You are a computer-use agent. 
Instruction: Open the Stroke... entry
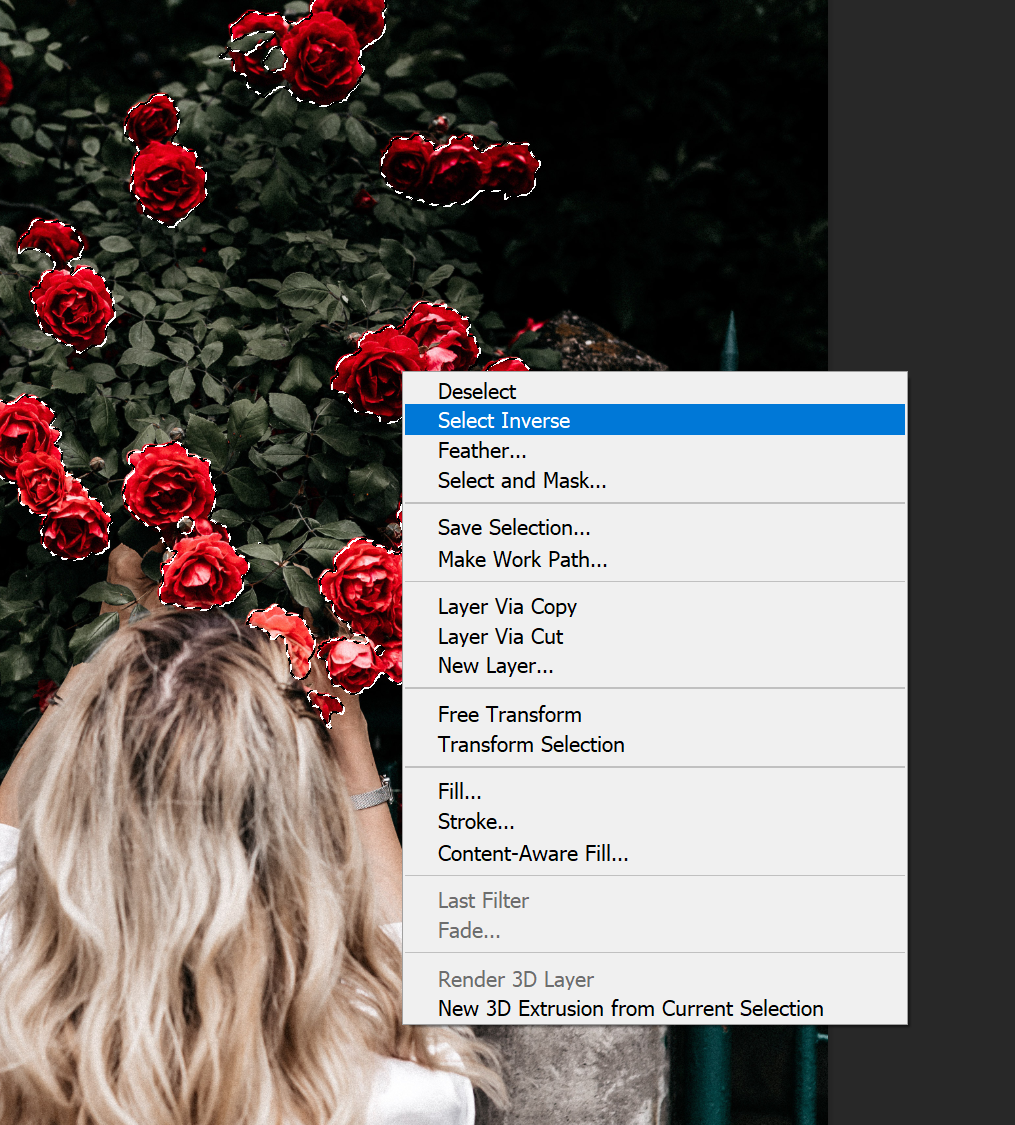click(x=654, y=822)
